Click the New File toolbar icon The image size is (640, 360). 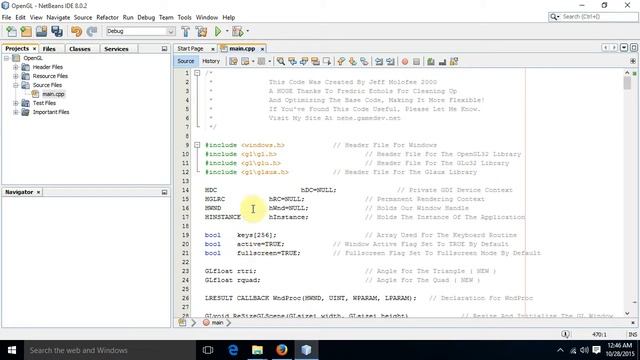point(11,31)
